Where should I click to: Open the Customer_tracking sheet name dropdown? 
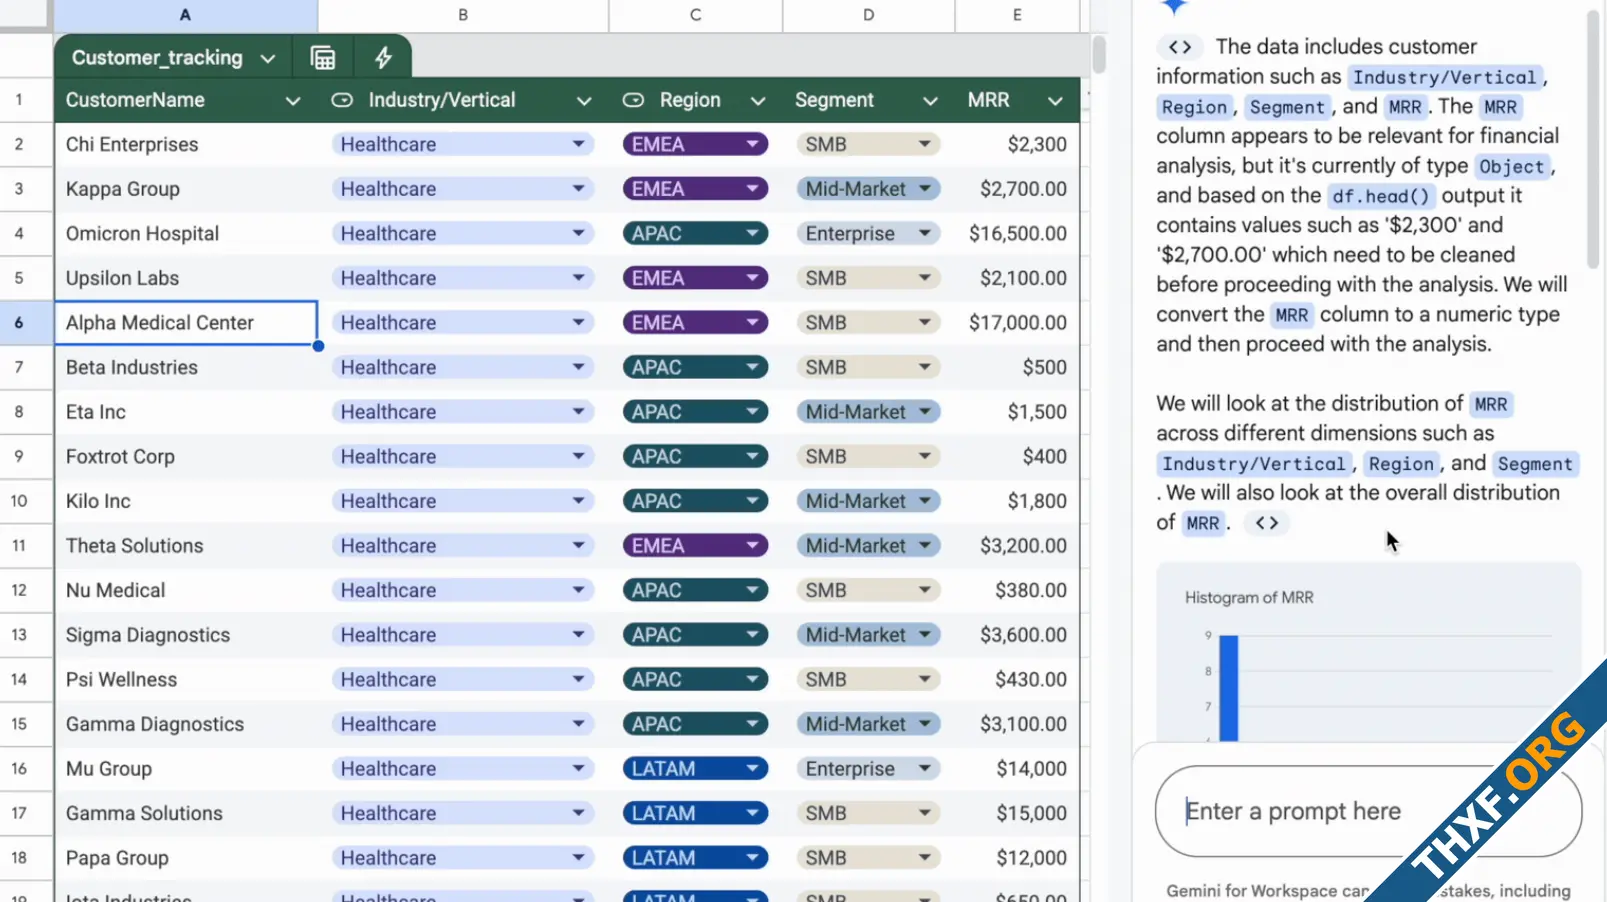(267, 57)
